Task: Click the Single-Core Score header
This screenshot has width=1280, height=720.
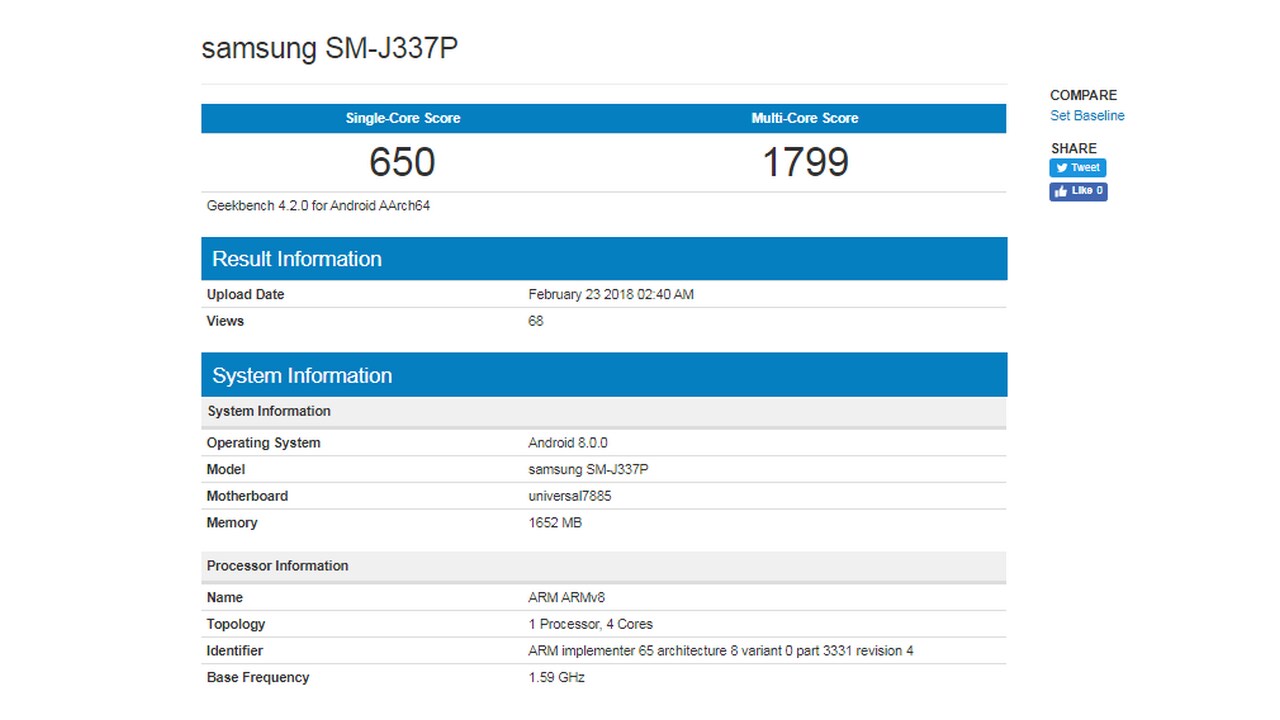Action: [403, 118]
